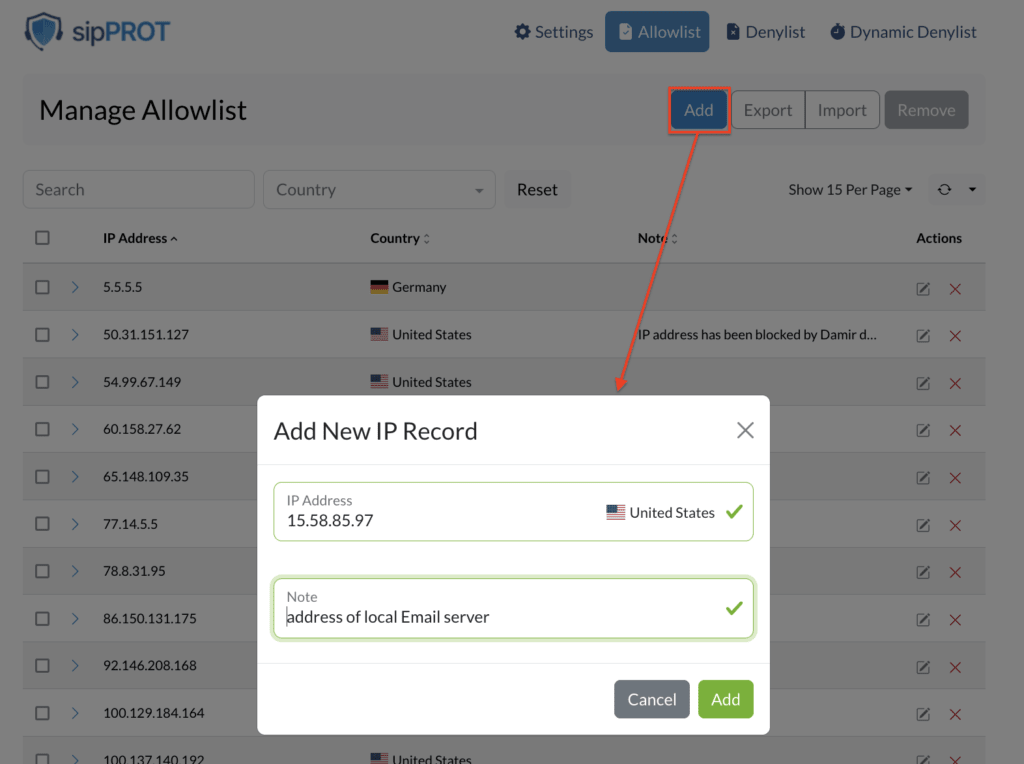This screenshot has height=764, width=1024.
Task: Check the box for 5.5.5.5
Action: [x=42, y=287]
